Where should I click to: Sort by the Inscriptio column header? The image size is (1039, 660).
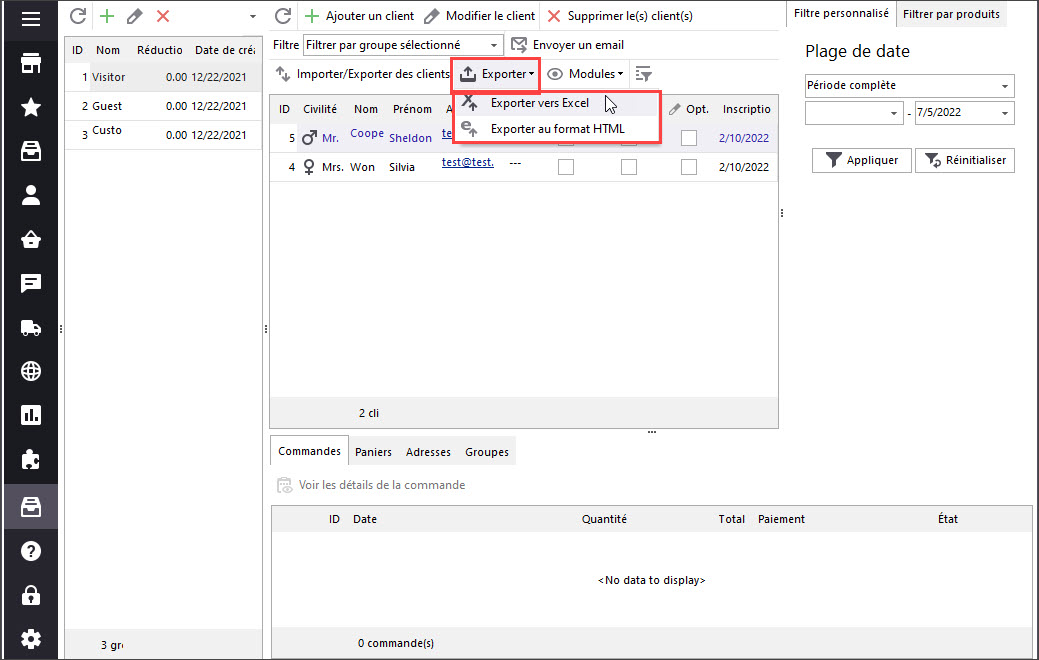[x=747, y=109]
